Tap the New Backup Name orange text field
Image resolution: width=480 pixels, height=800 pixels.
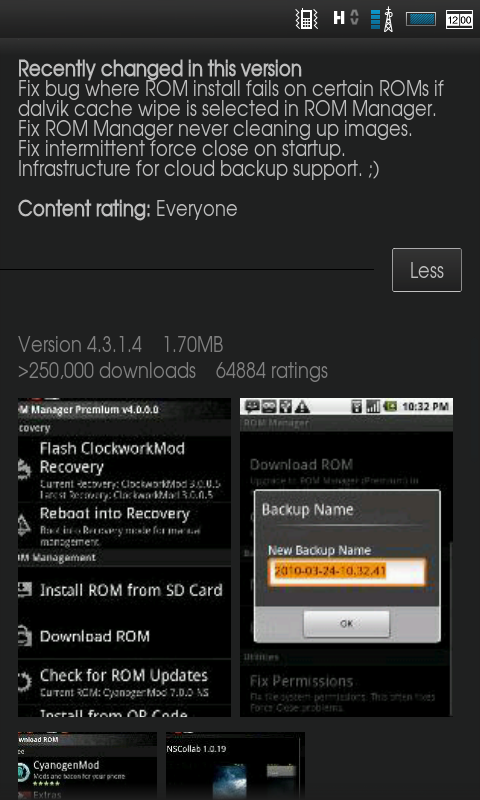tap(346, 571)
